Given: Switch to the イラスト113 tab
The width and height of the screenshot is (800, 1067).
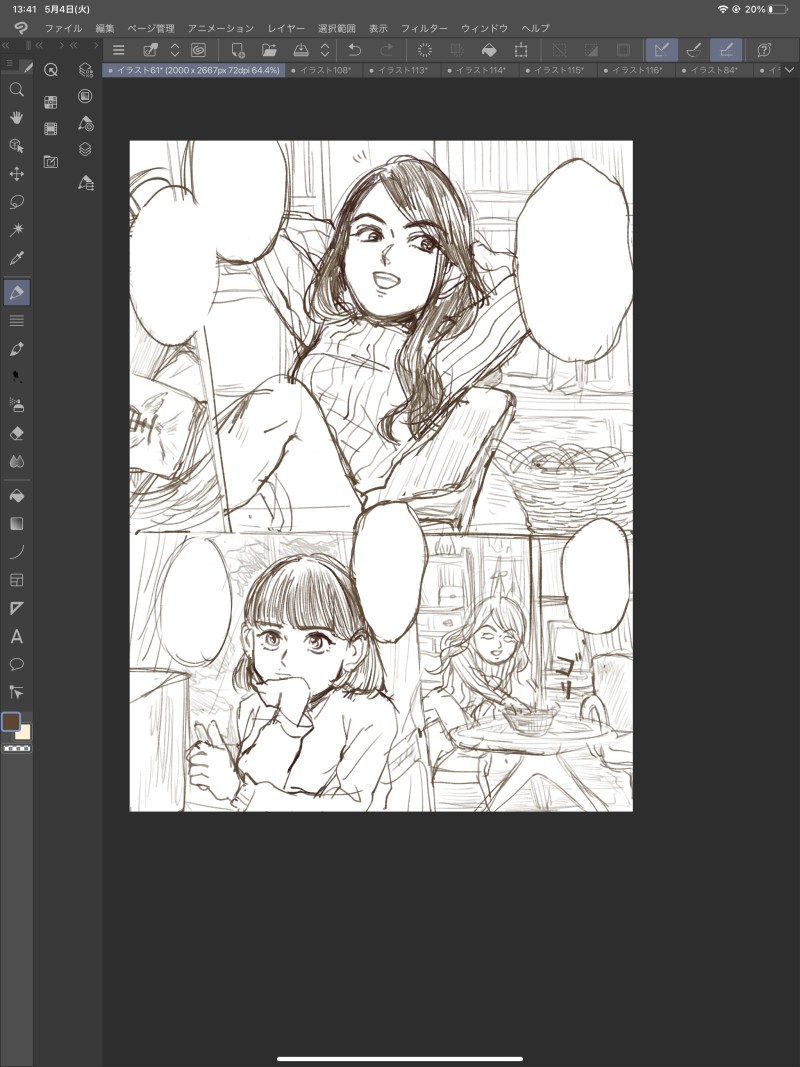Looking at the screenshot, I should pos(402,70).
